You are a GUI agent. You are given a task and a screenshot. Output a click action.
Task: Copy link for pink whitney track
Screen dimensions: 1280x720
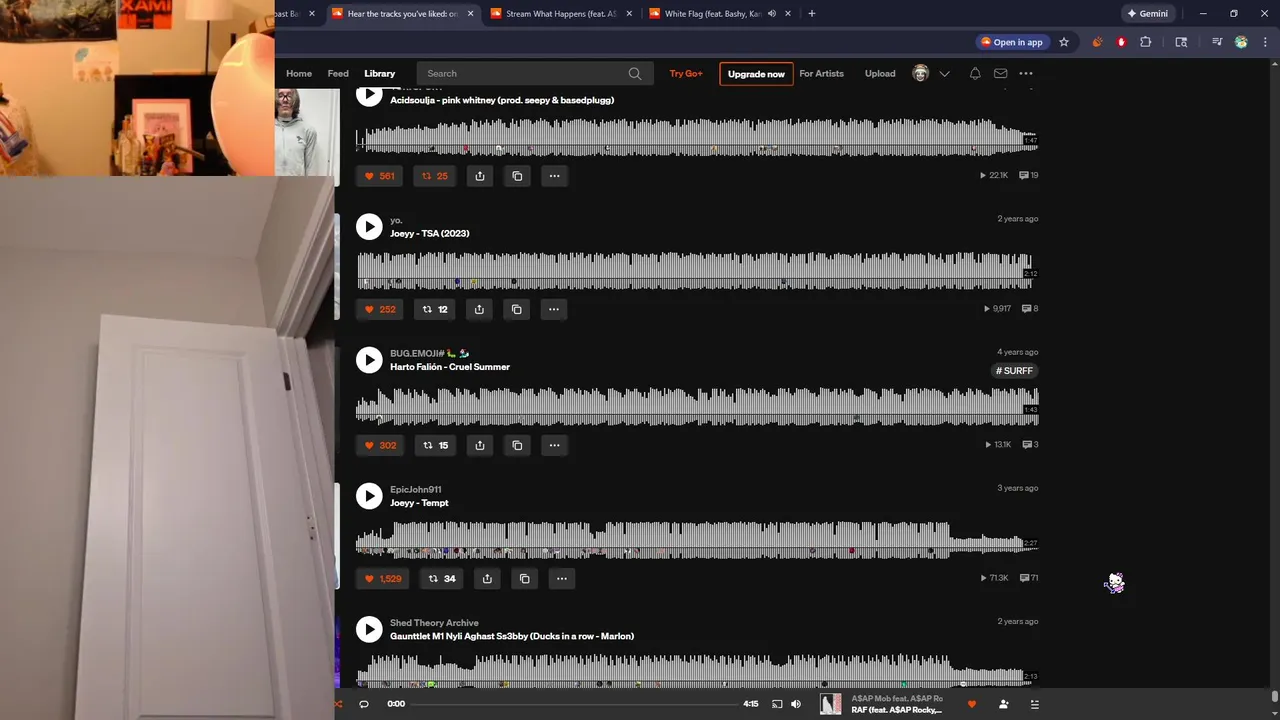pyautogui.click(x=517, y=176)
